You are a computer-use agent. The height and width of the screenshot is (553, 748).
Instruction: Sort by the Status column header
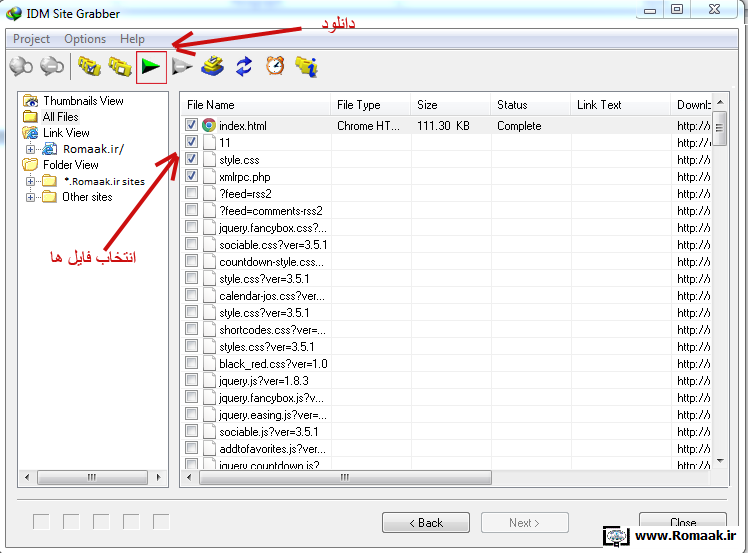click(530, 104)
